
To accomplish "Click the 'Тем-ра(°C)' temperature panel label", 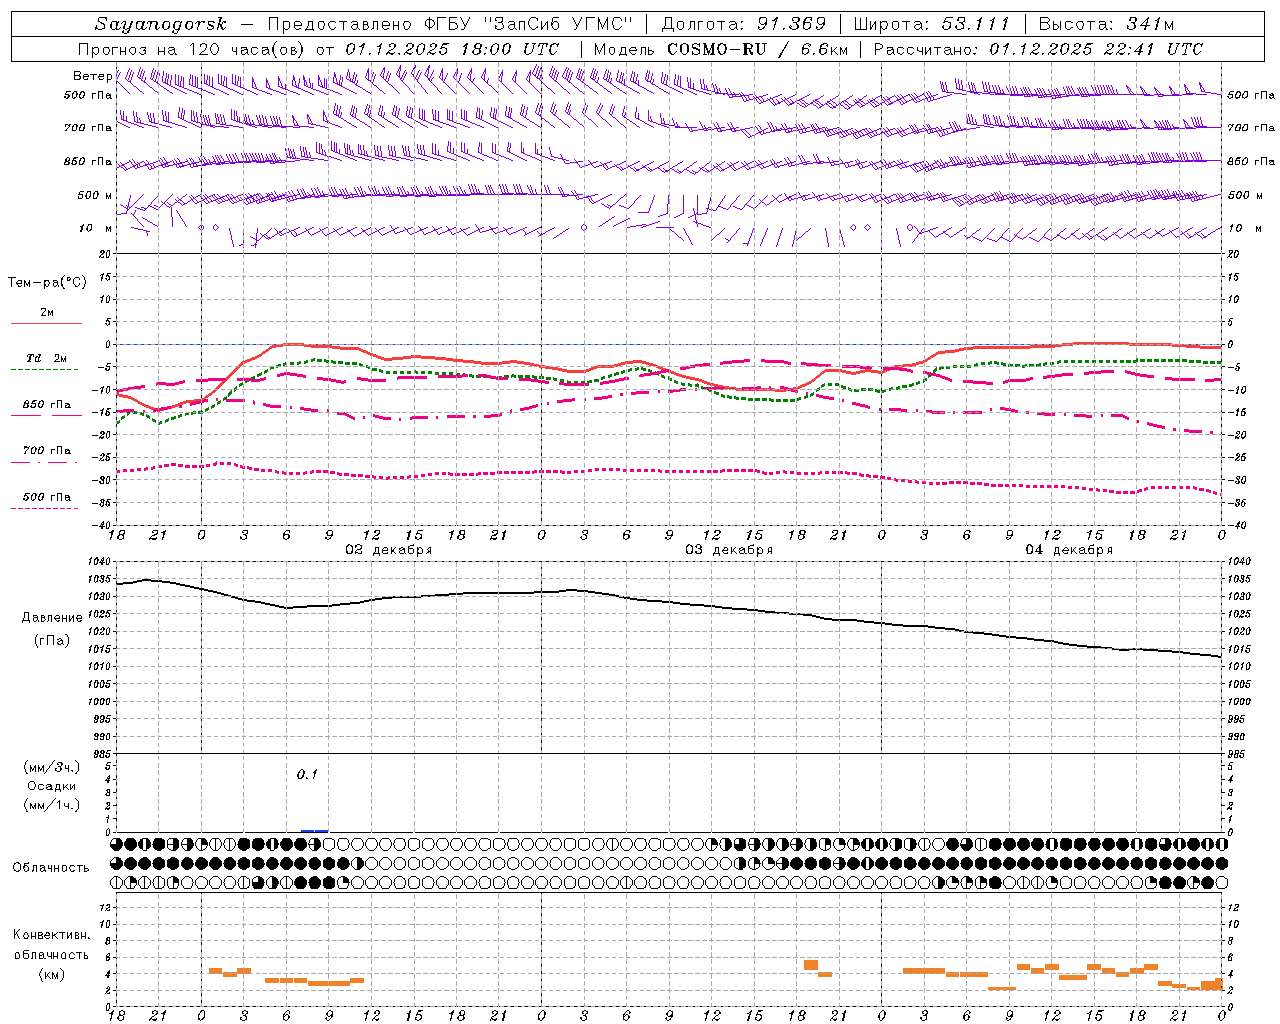I will pyautogui.click(x=47, y=283).
